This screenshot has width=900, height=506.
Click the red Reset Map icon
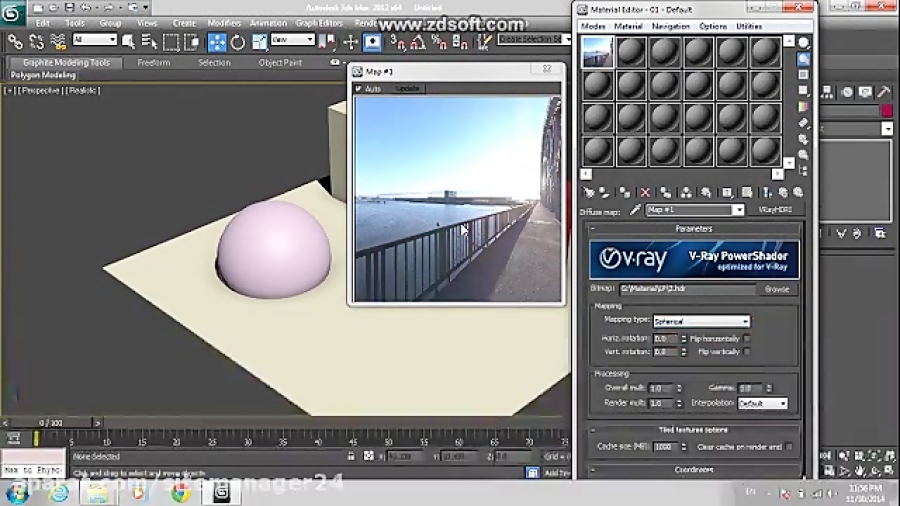coord(645,193)
